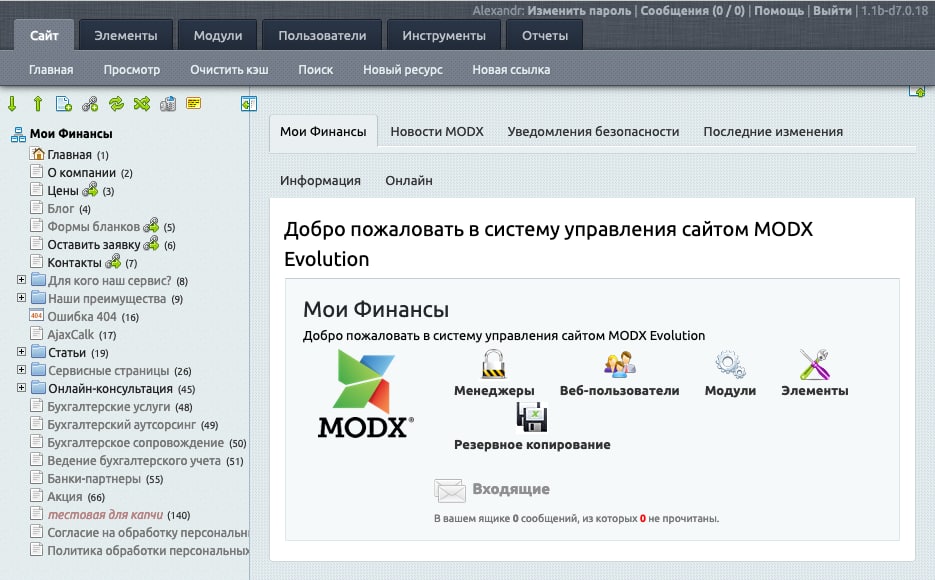Click the collapse top bar icon at top right
The height and width of the screenshot is (580, 935).
[x=917, y=92]
